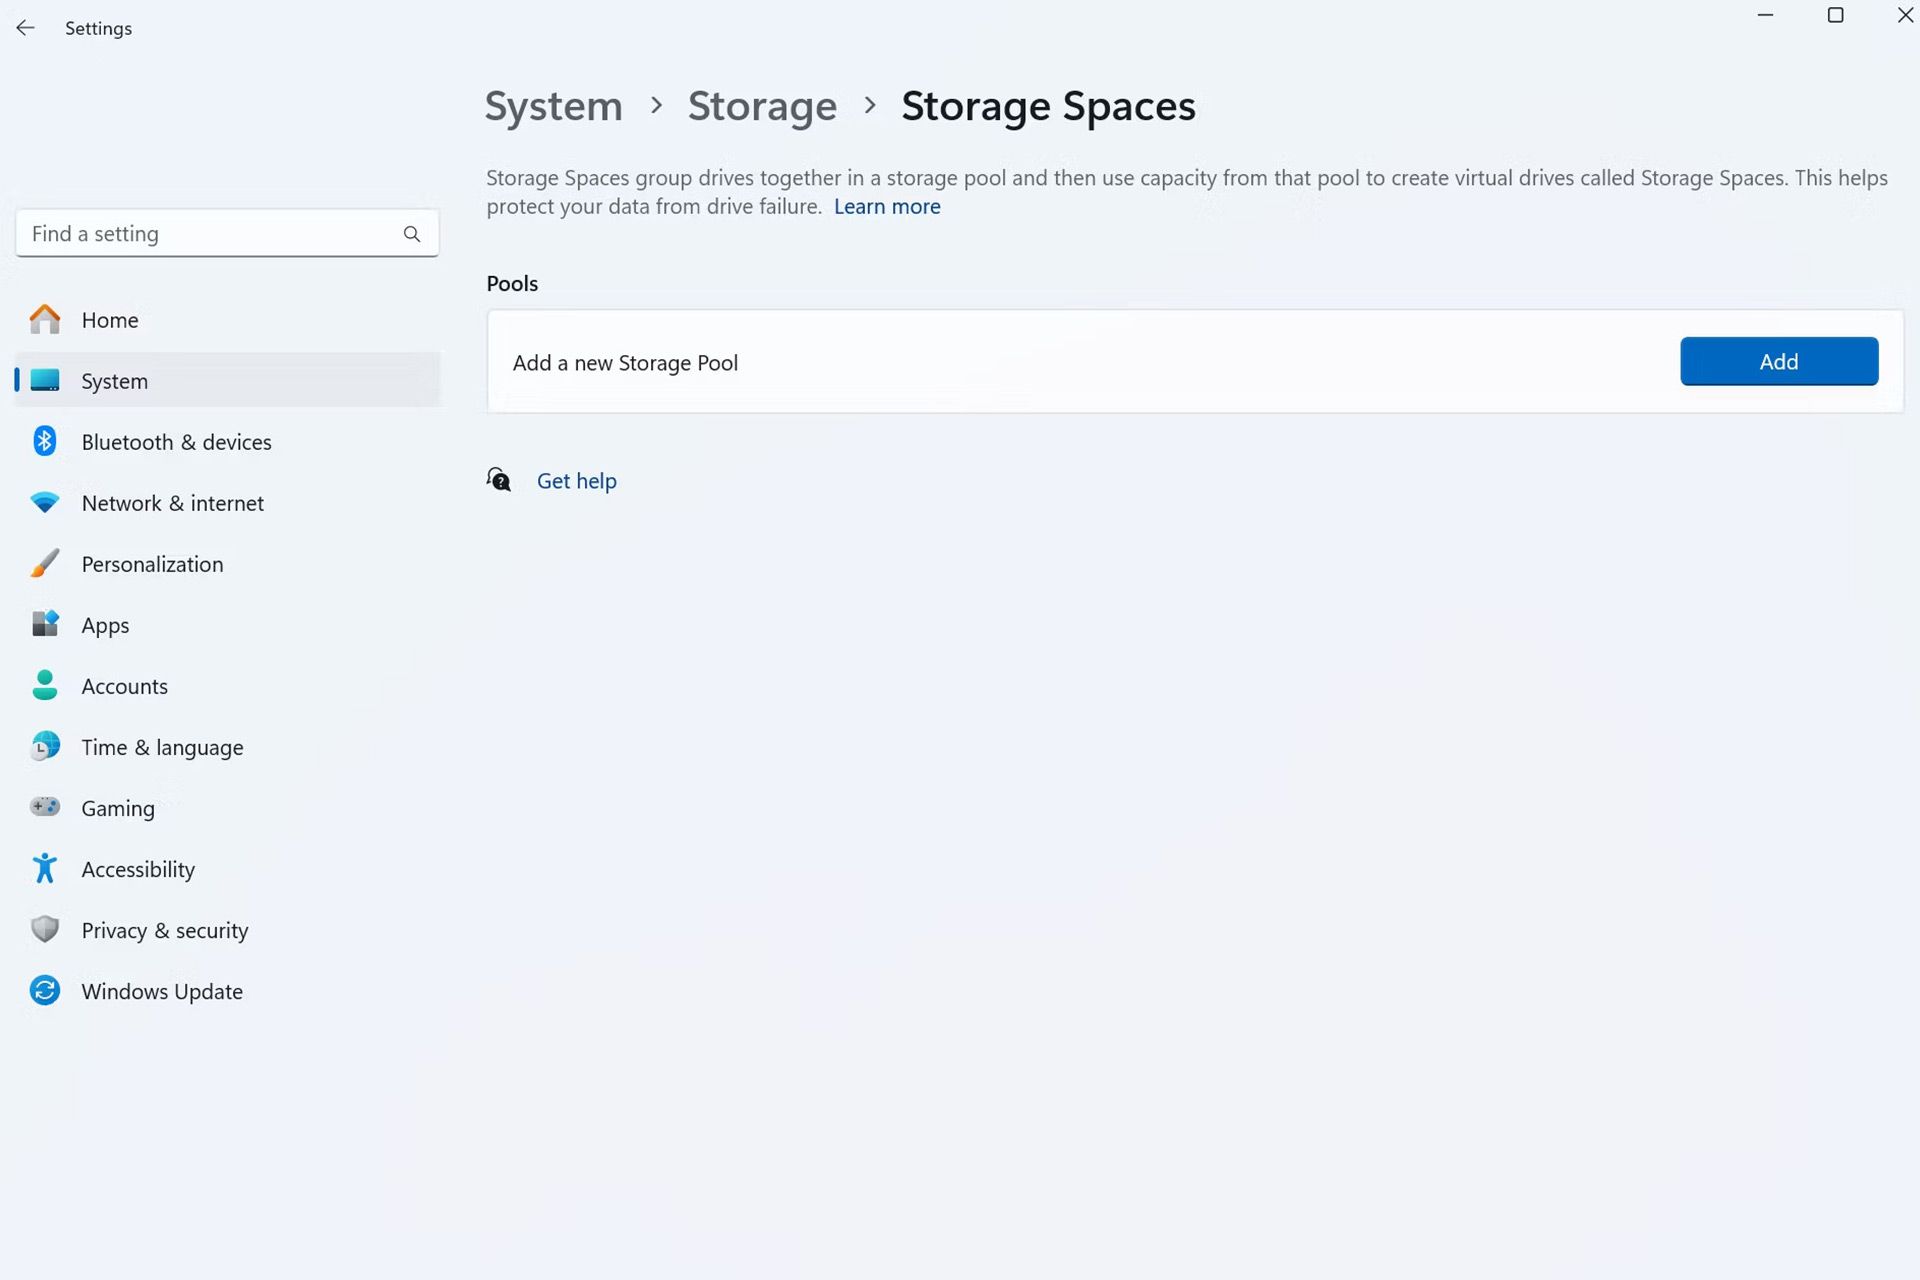Click the Gaming controller icon
The image size is (1920, 1280).
pos(44,807)
